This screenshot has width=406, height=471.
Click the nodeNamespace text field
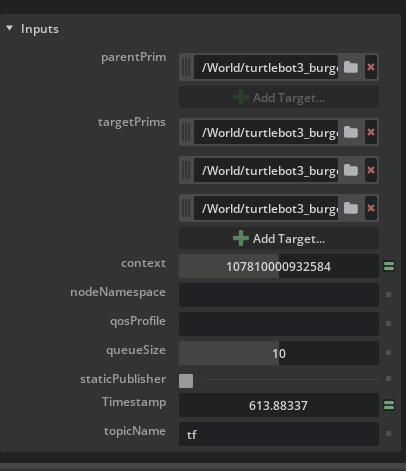point(279,295)
